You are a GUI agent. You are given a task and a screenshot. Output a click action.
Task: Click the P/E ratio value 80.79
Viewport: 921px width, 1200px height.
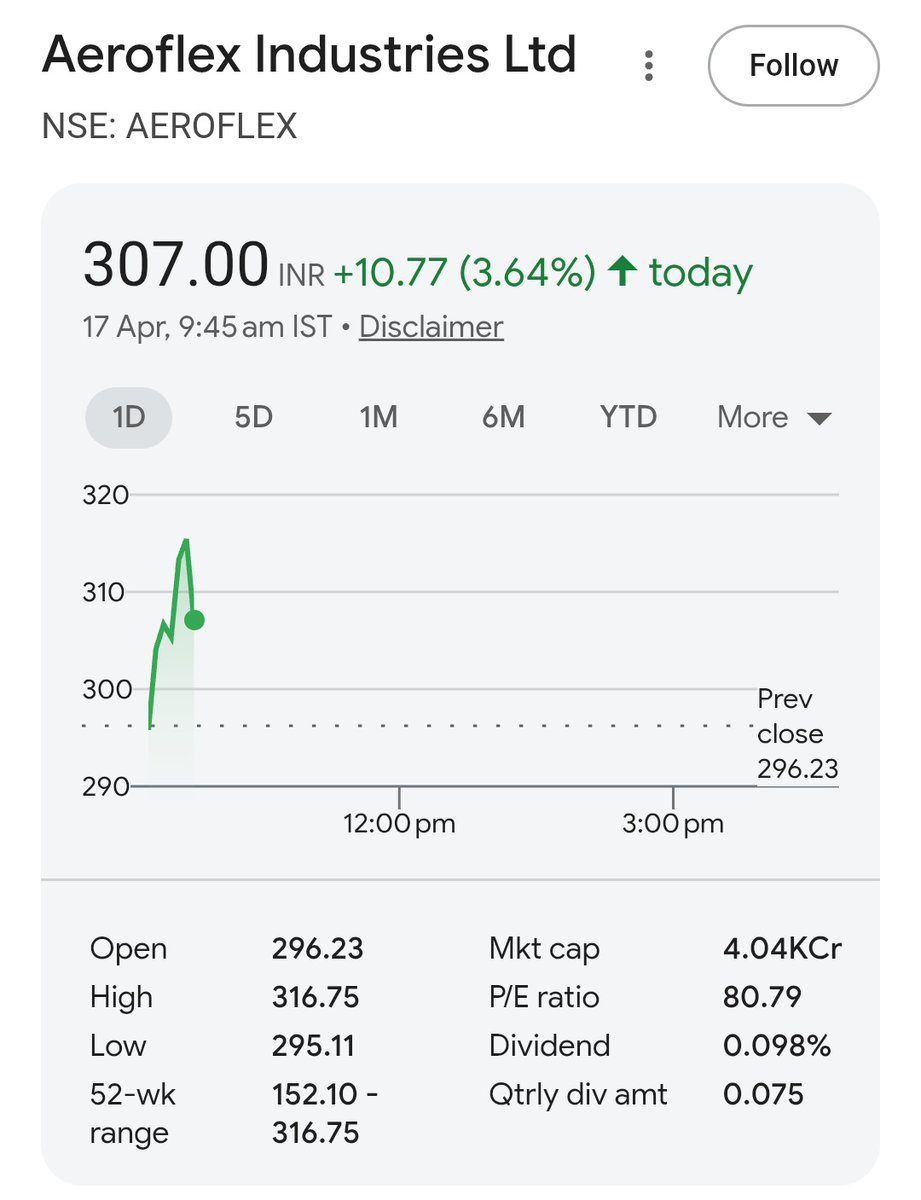(762, 997)
